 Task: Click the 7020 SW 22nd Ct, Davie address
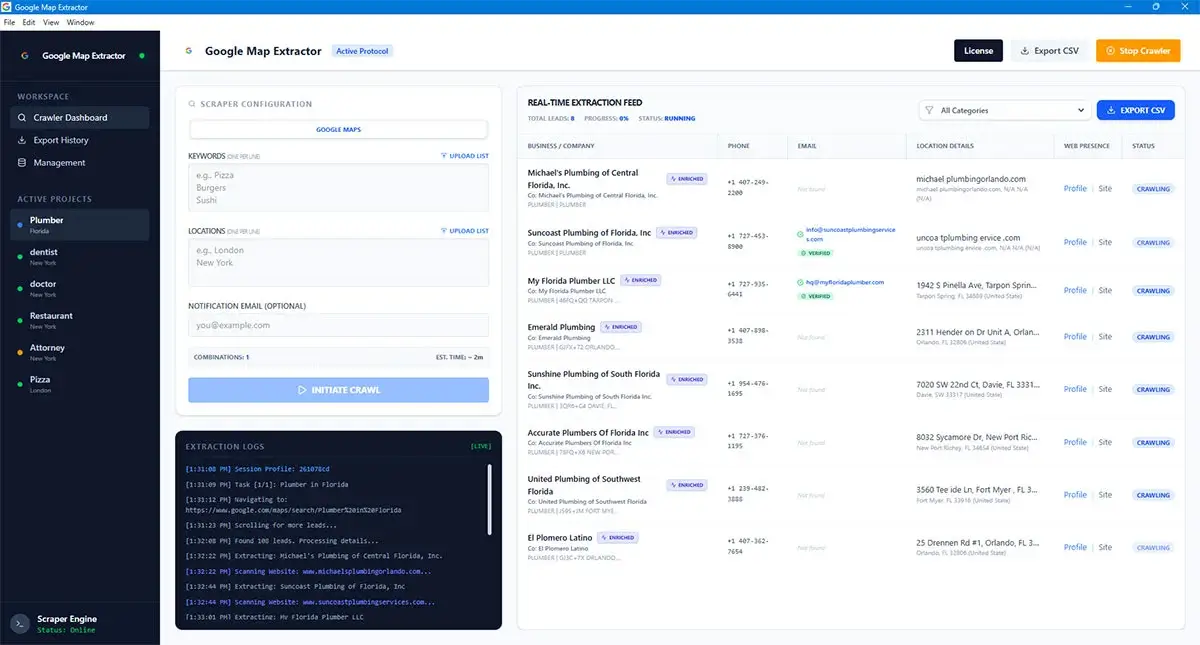pos(978,384)
